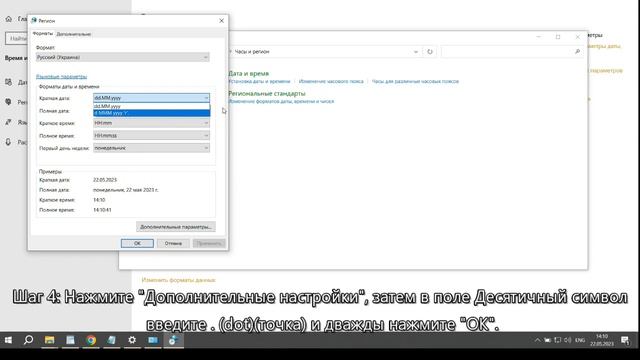Maximize the Control Panel window
Viewport: 640px width, 360px height.
558,37
